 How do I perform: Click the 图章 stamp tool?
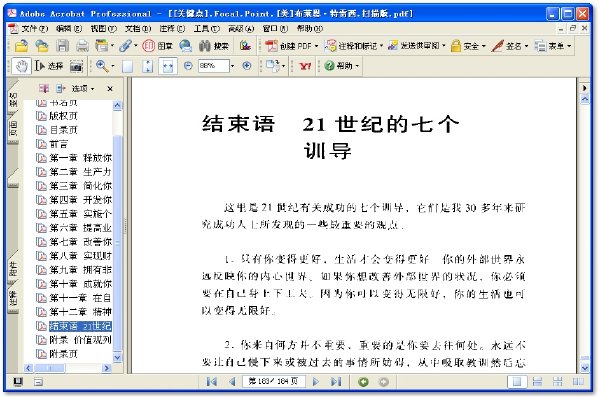pos(157,46)
